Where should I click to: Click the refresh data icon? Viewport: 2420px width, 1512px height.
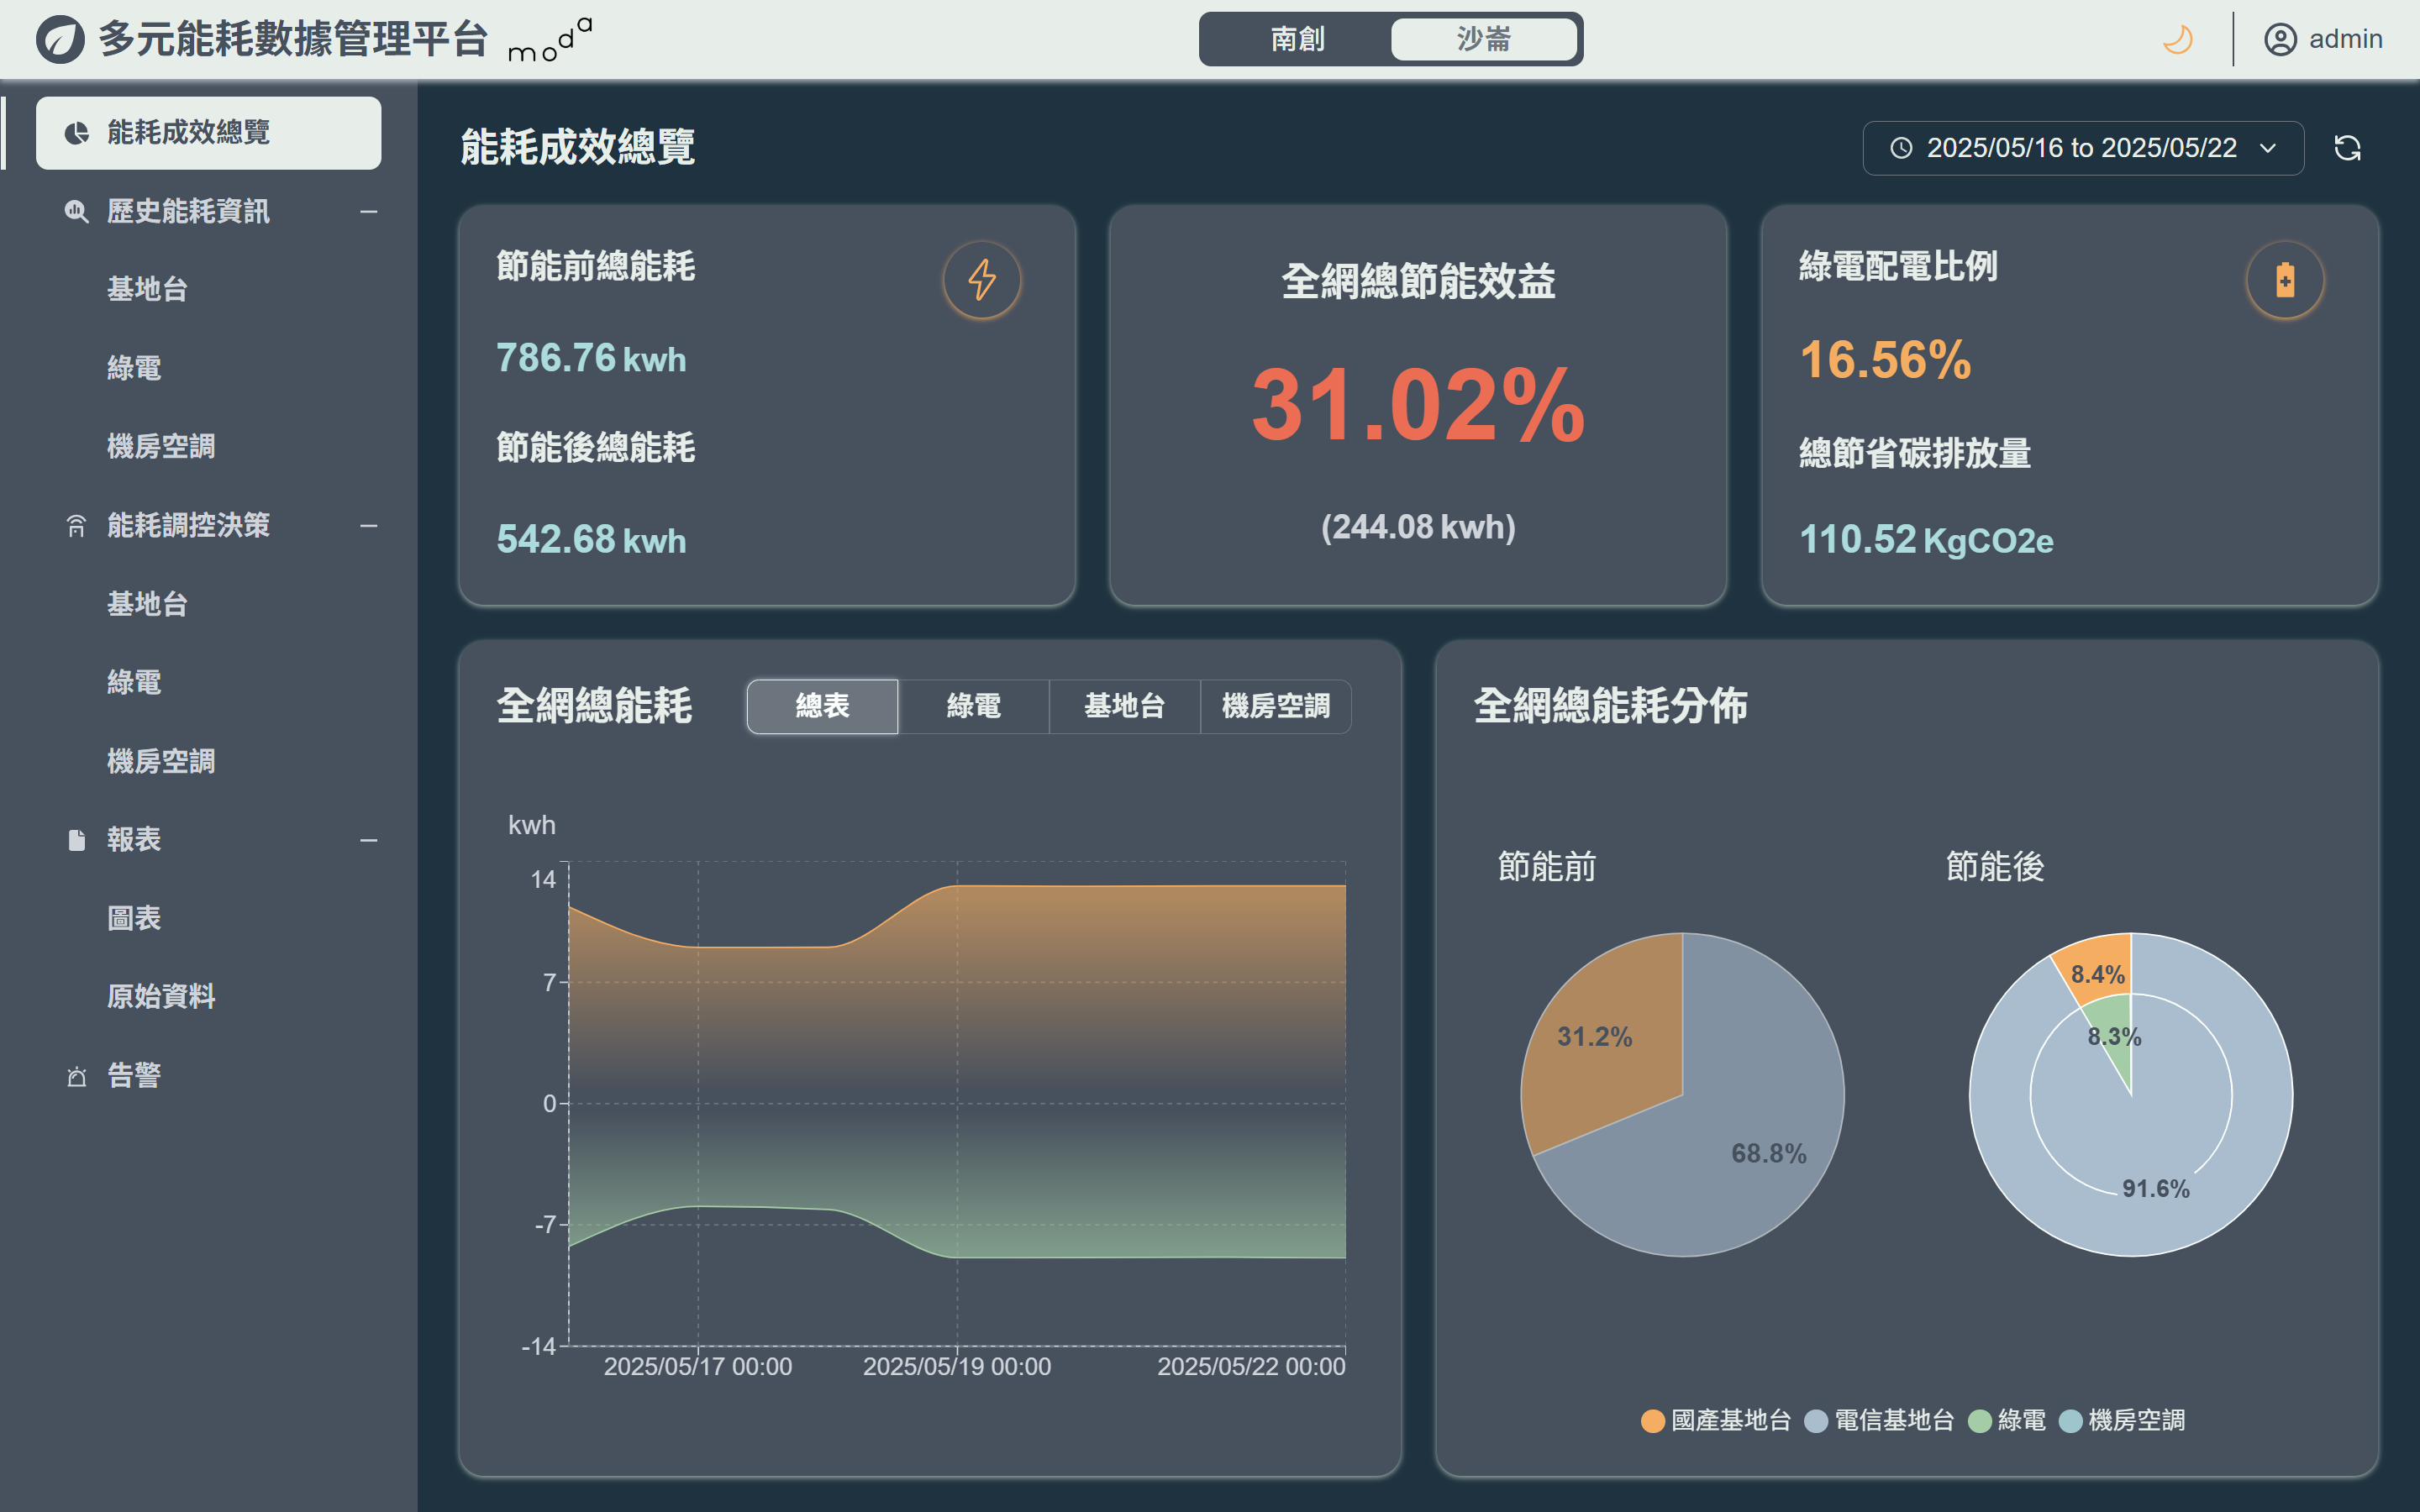2346,148
